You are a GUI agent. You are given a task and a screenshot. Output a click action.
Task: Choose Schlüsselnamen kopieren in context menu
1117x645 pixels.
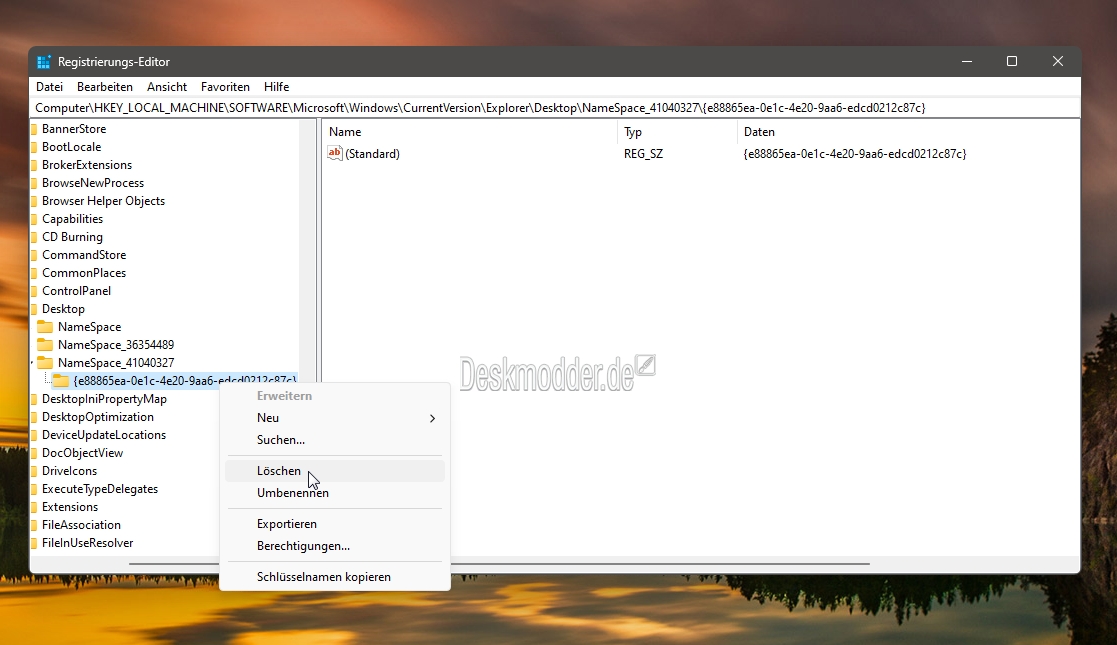click(335, 577)
